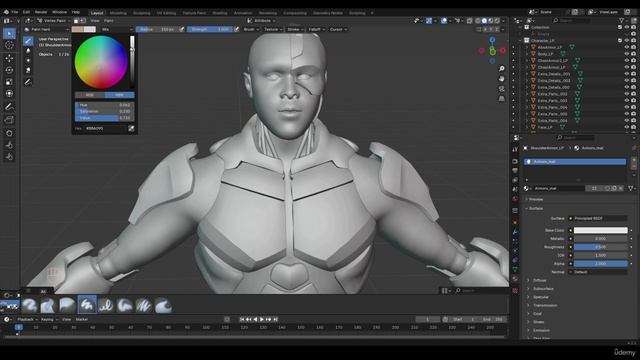Toggle the Radius pressure sensitivity icon
Viewport: 640px width, 360px height.
[x=182, y=29]
